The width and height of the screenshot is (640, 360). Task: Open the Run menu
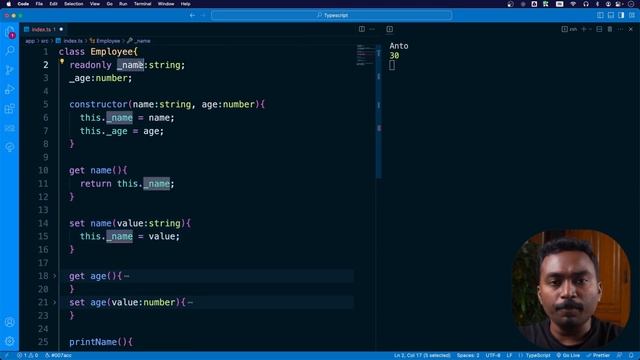tap(123, 4)
